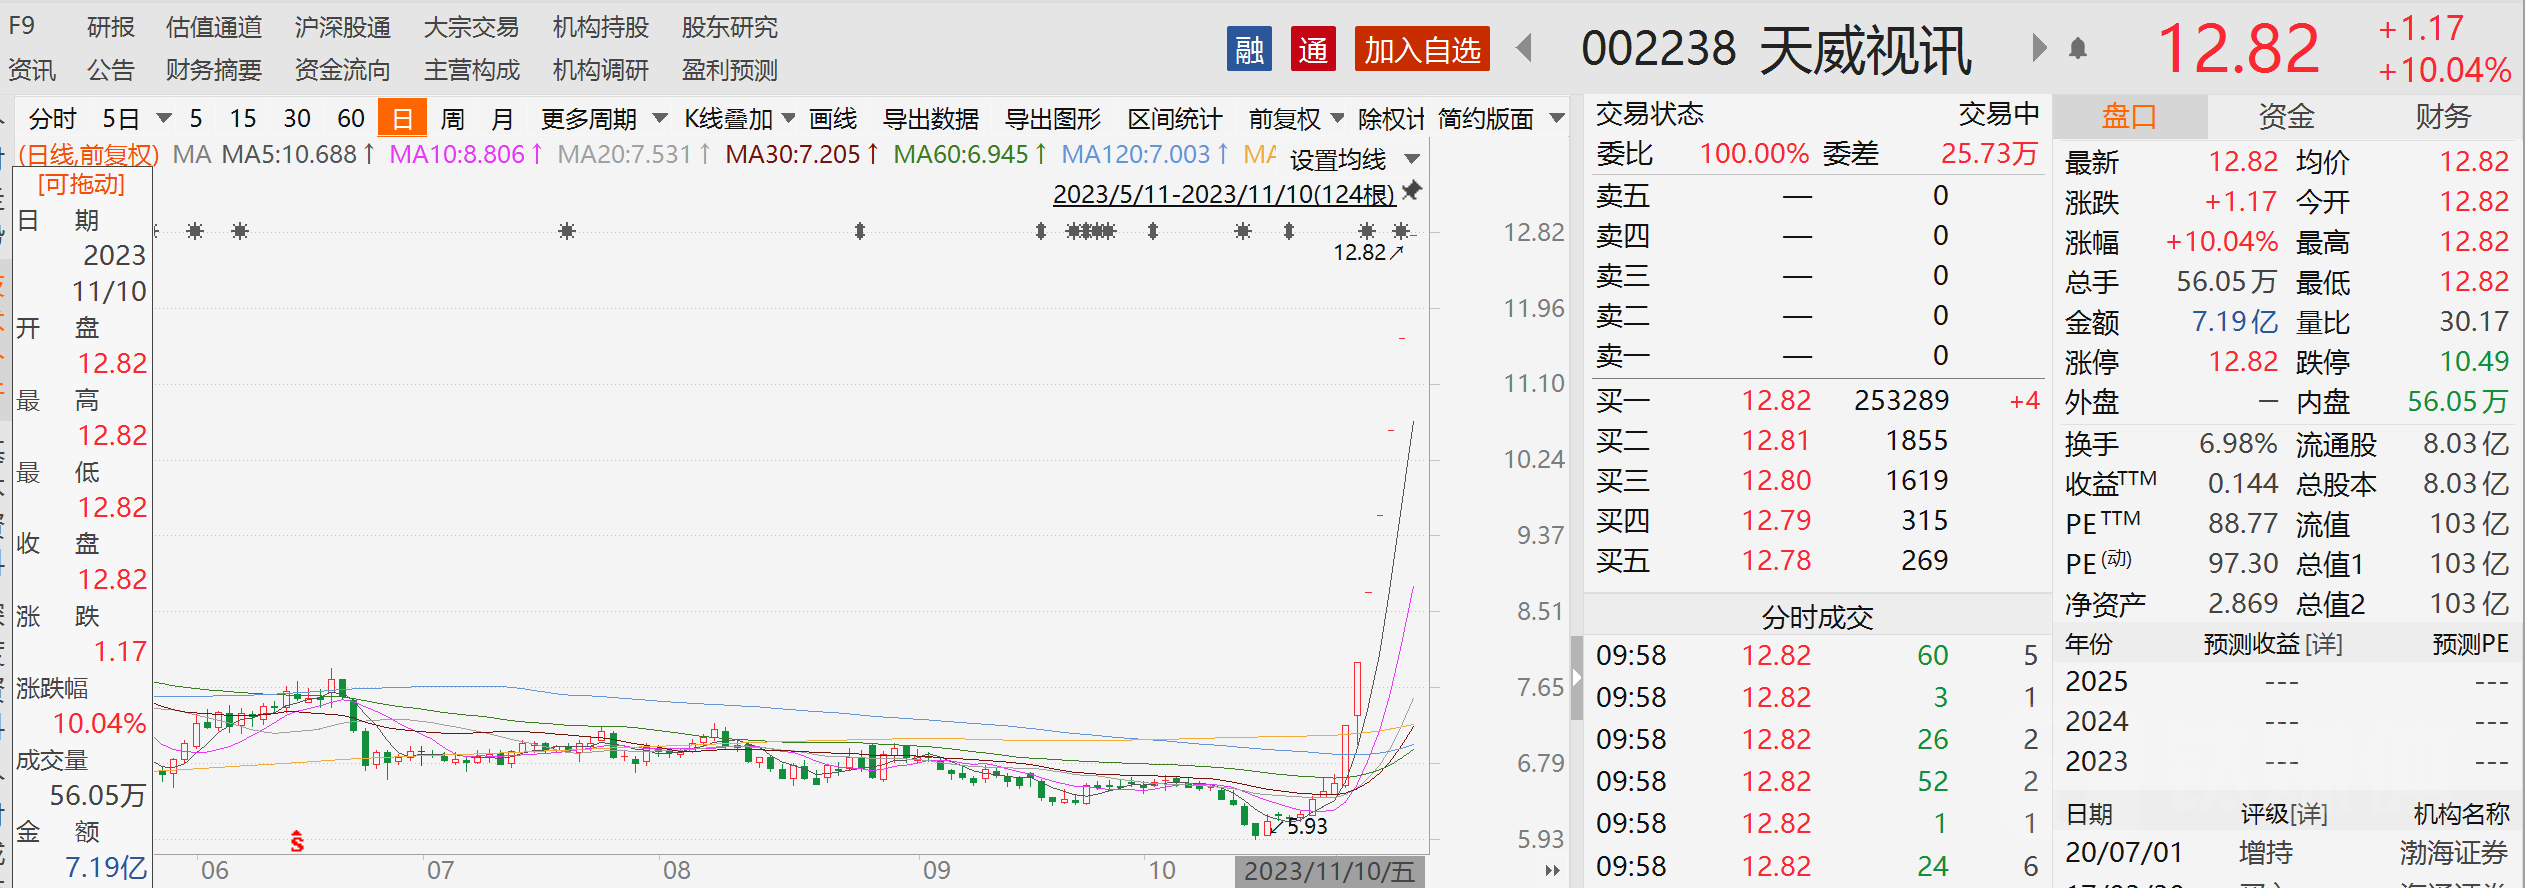Click the bell price alert icon
The height and width of the screenshot is (888, 2525).
click(x=2078, y=48)
